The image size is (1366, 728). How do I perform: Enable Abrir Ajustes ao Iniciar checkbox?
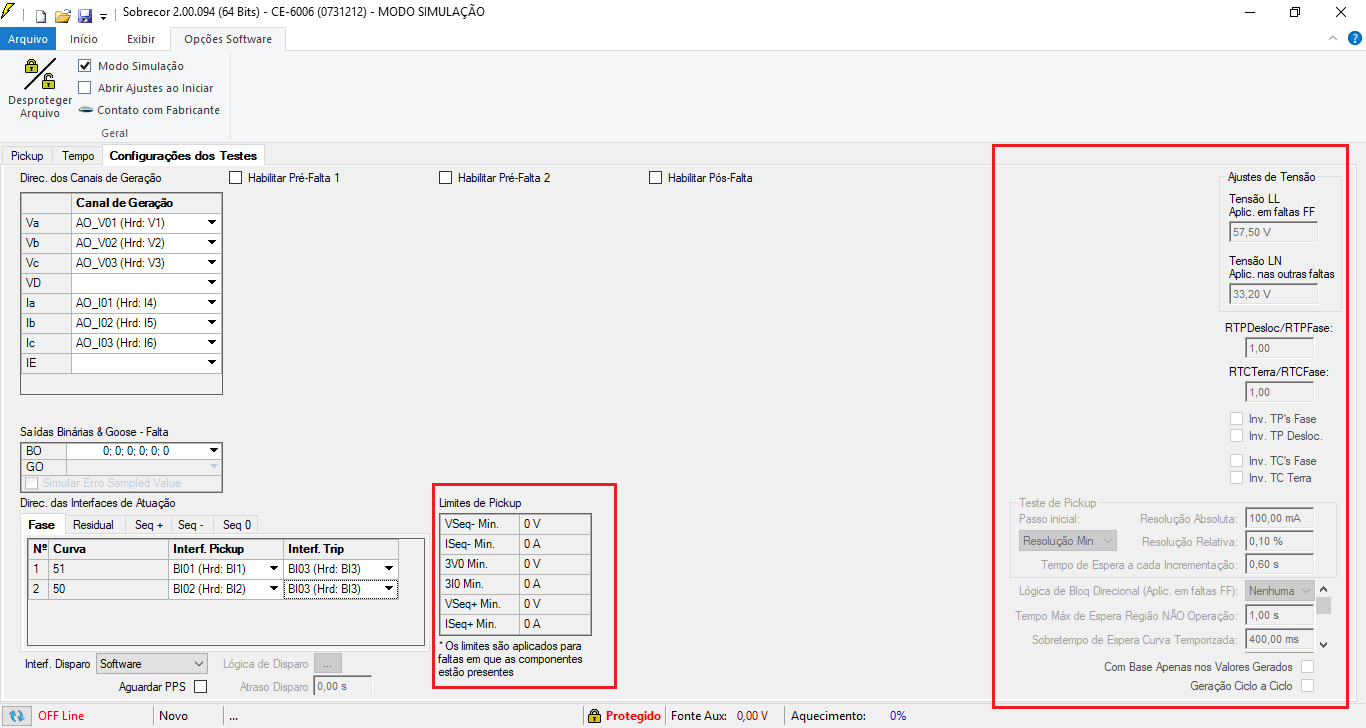coord(85,88)
